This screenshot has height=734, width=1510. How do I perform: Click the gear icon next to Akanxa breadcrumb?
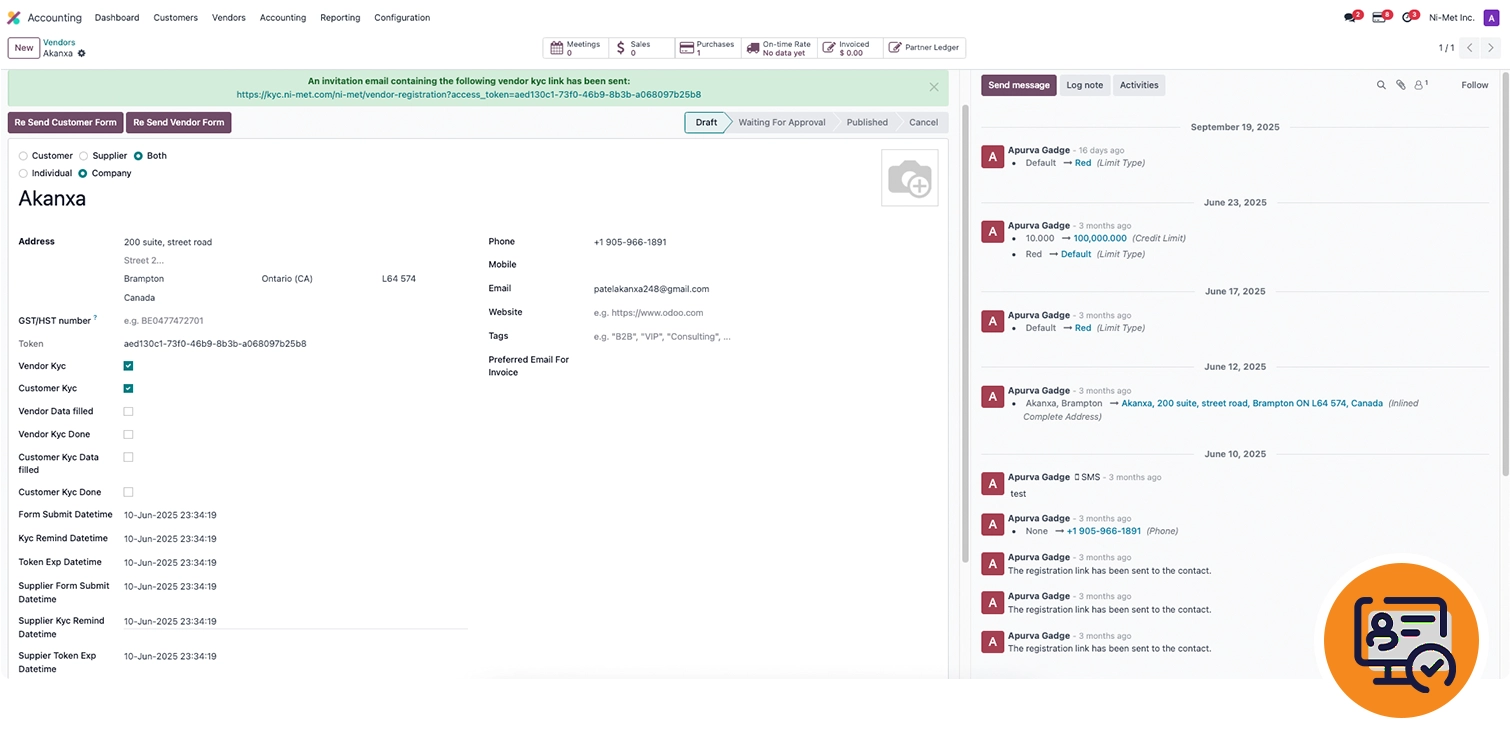click(x=82, y=54)
